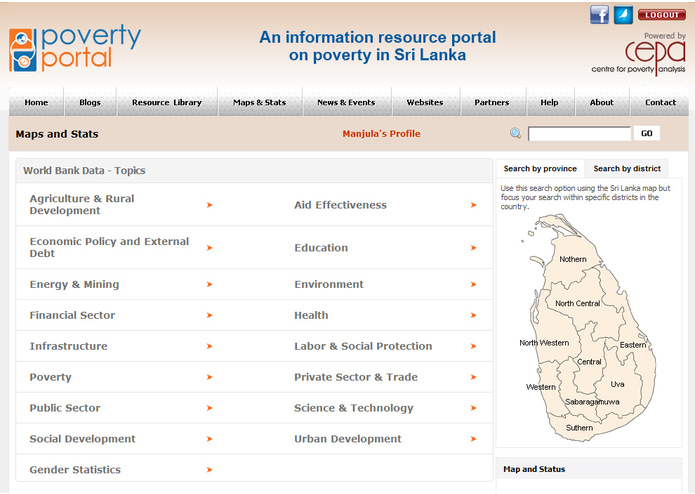Image resolution: width=695 pixels, height=494 pixels.
Task: Open the Twitter bird icon link
Action: [x=623, y=15]
